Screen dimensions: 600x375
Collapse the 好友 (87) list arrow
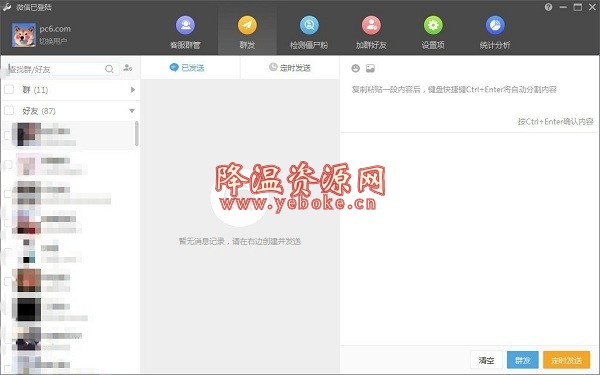pyautogui.click(x=132, y=111)
